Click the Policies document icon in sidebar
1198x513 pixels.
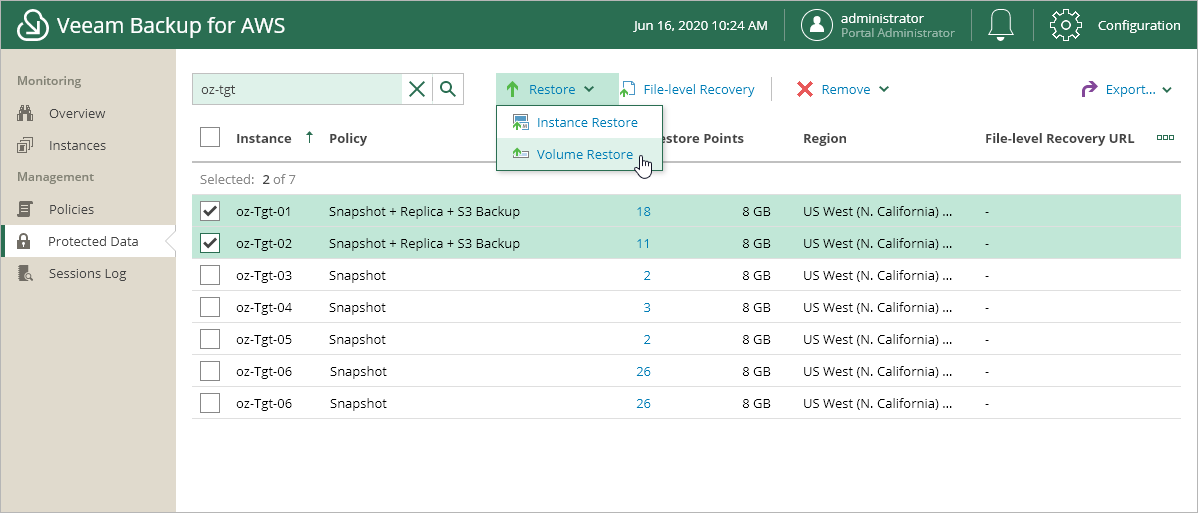coord(25,209)
